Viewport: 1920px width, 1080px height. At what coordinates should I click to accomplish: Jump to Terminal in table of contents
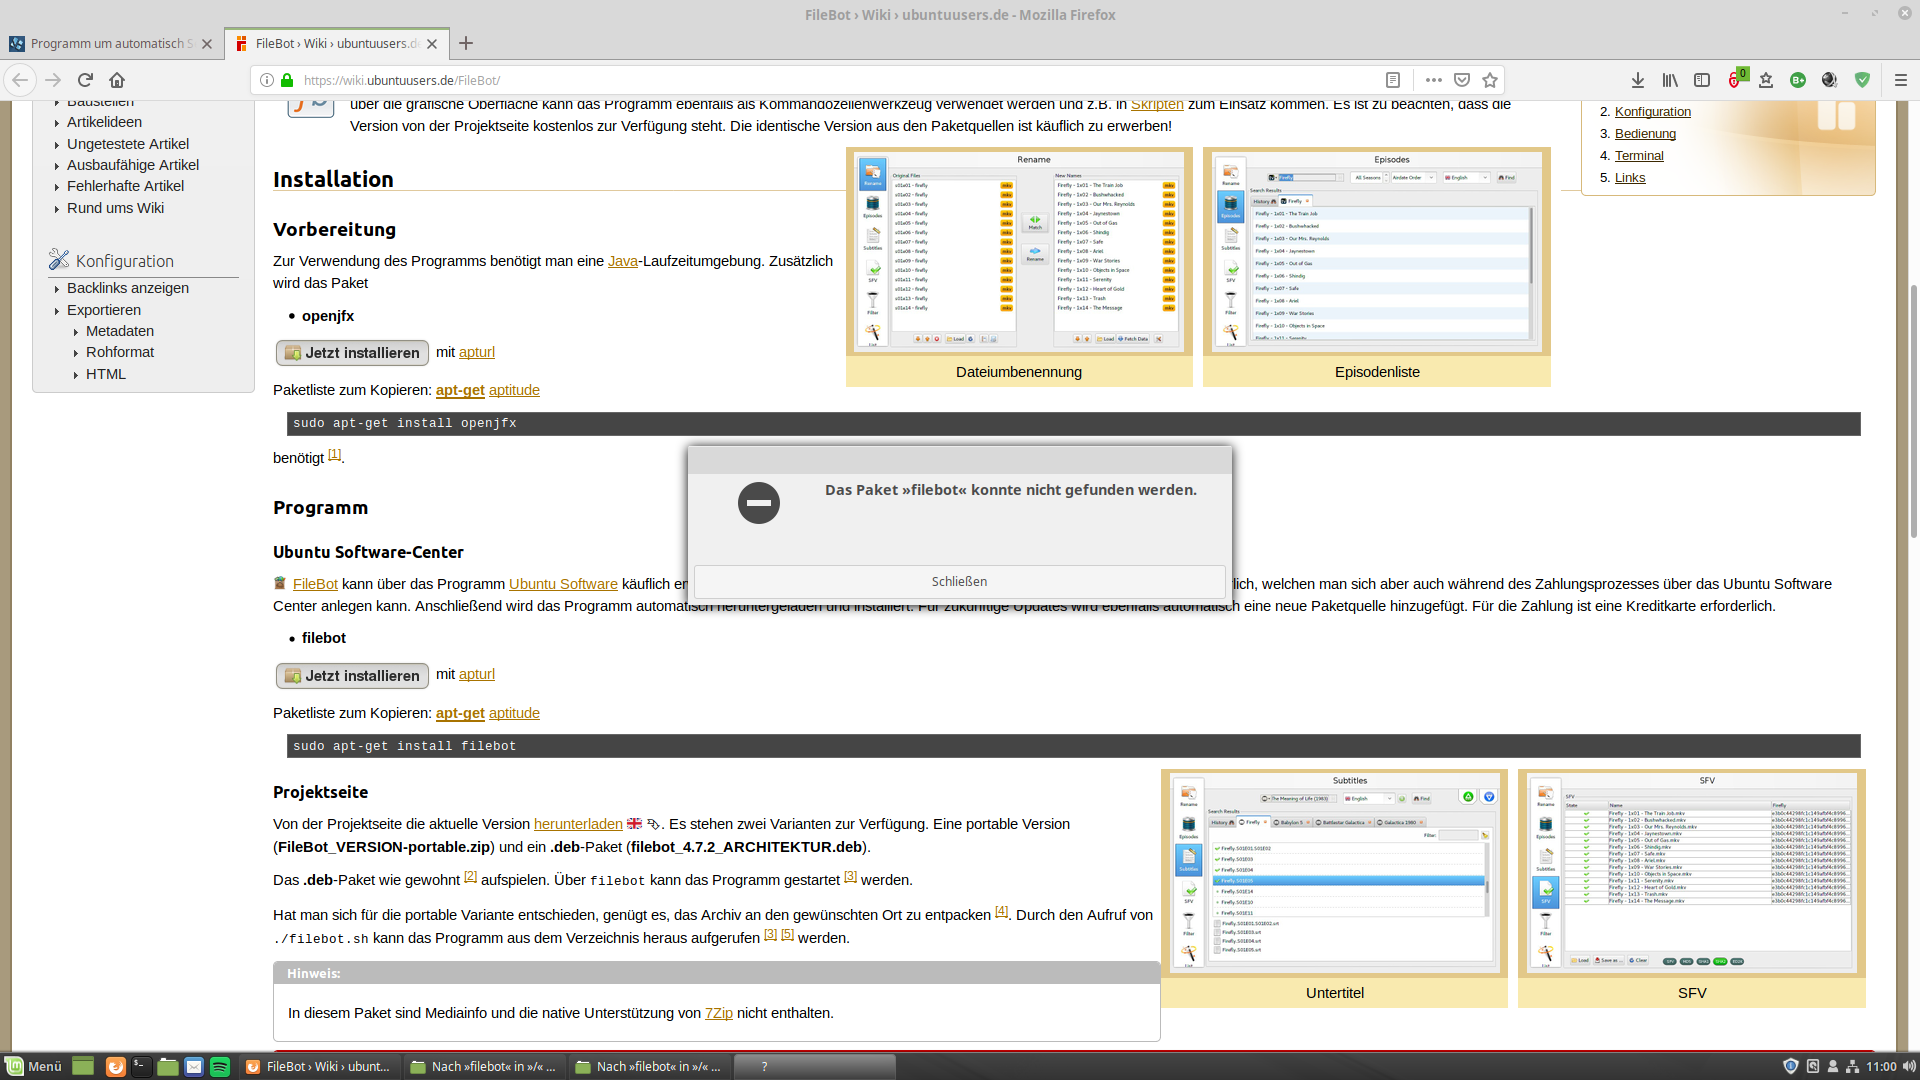tap(1639, 156)
